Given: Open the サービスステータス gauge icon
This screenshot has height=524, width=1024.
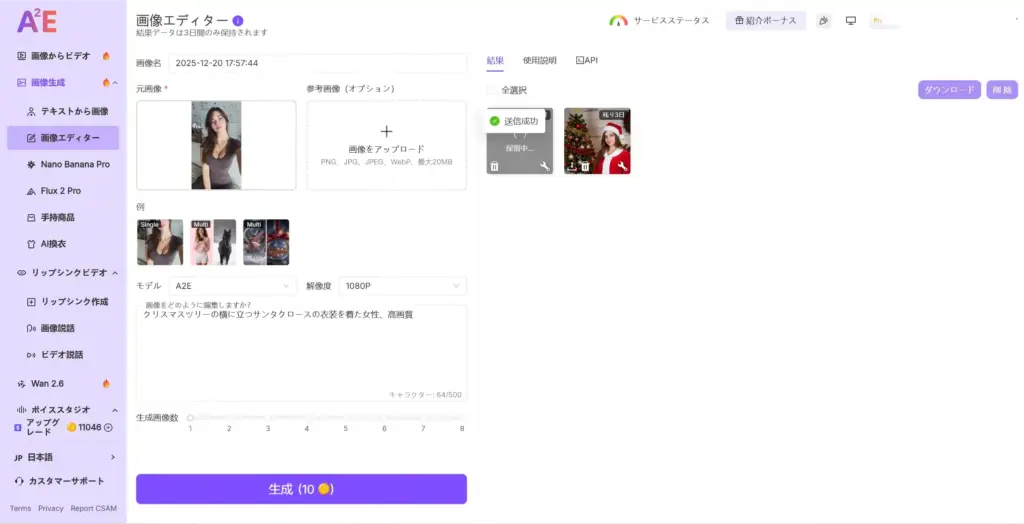Looking at the screenshot, I should 618,21.
